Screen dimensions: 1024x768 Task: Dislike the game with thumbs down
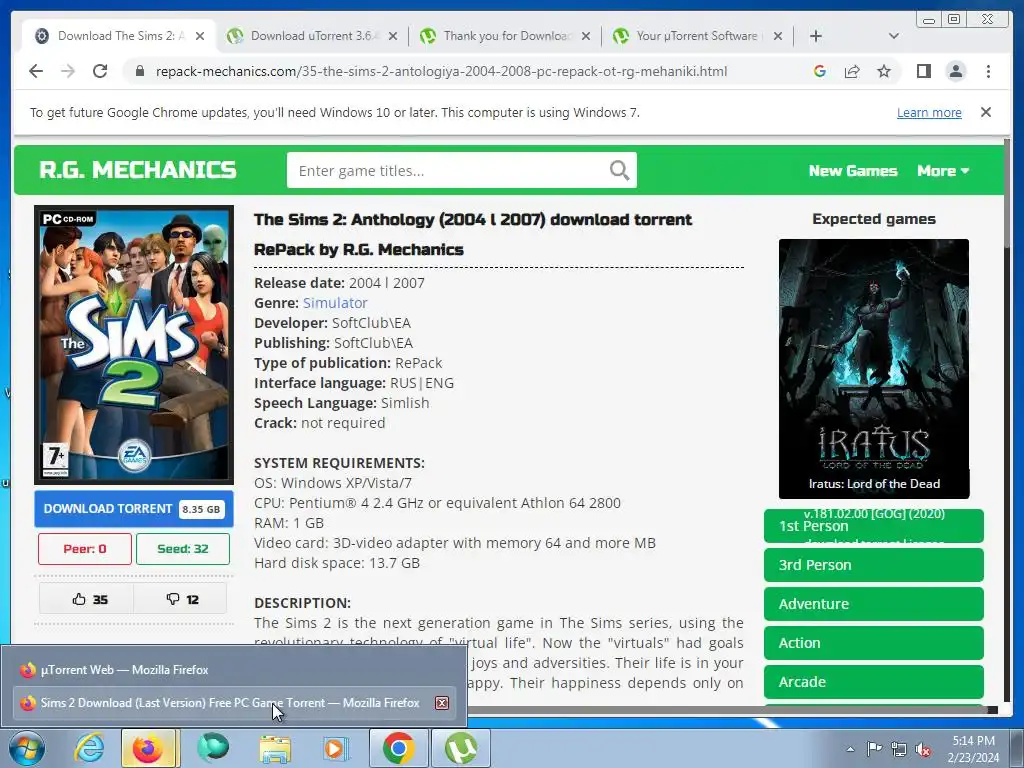(180, 599)
